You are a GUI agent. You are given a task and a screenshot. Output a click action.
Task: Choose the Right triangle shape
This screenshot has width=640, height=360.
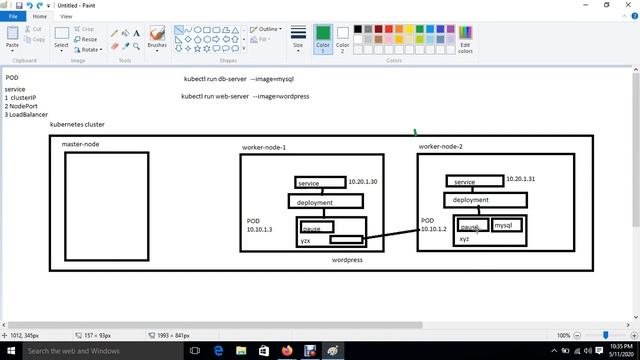click(x=179, y=40)
